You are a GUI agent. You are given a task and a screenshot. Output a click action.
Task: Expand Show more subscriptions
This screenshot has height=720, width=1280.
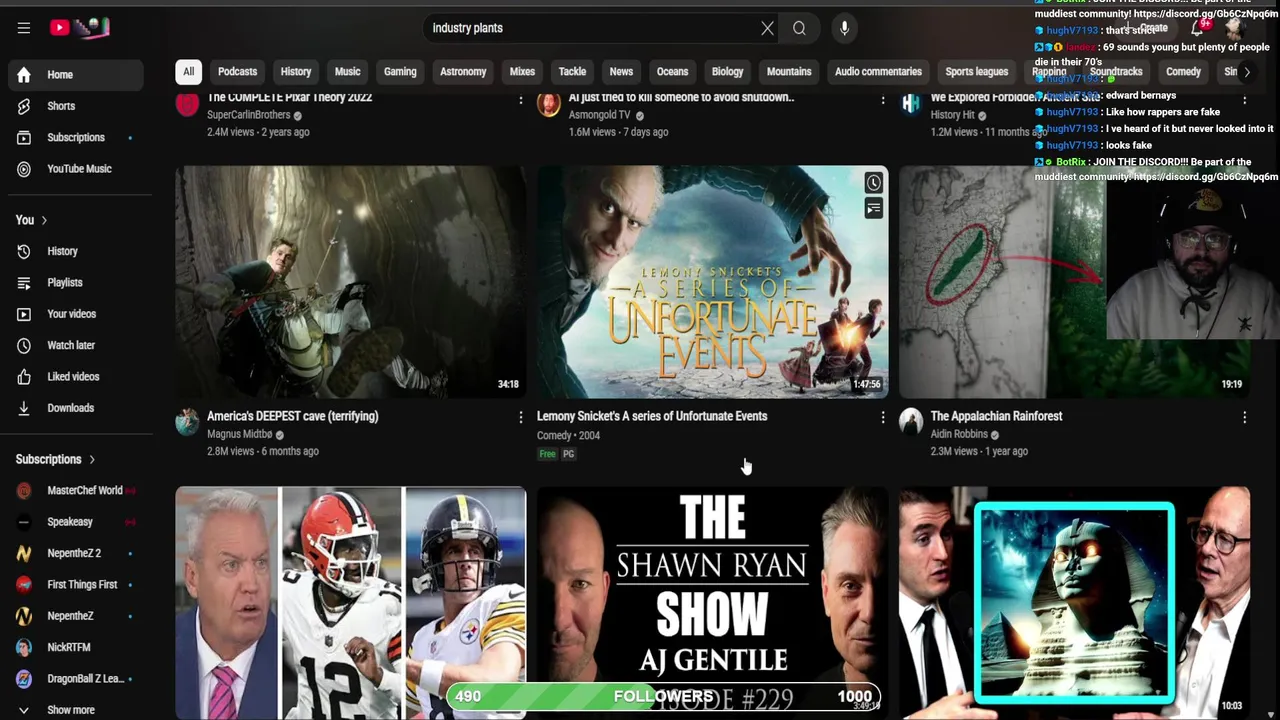(76, 710)
